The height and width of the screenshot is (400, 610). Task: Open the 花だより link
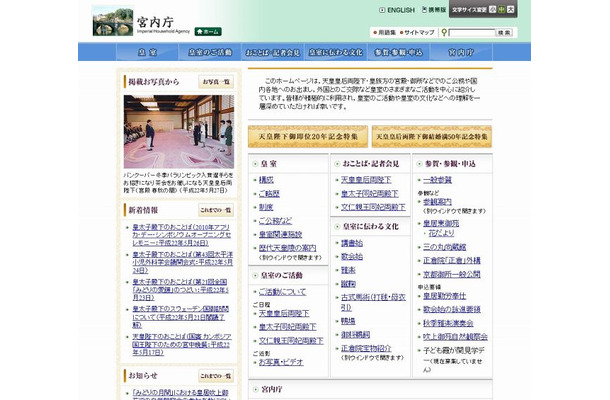pos(441,233)
